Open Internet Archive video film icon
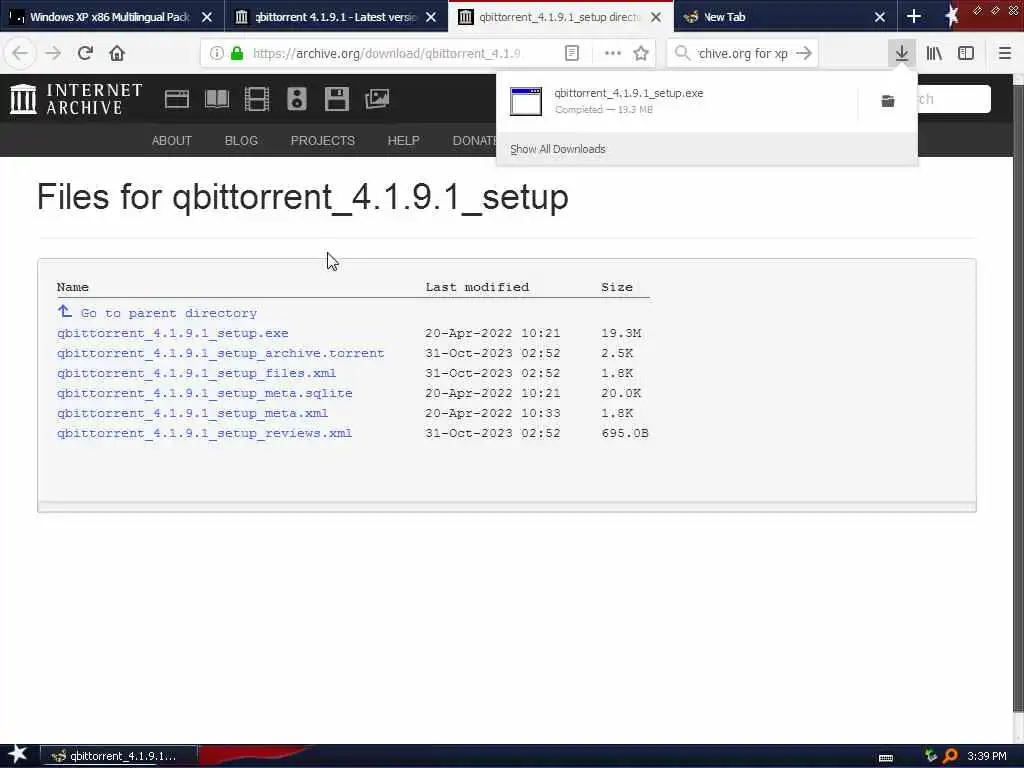1024x768 pixels. 257,99
